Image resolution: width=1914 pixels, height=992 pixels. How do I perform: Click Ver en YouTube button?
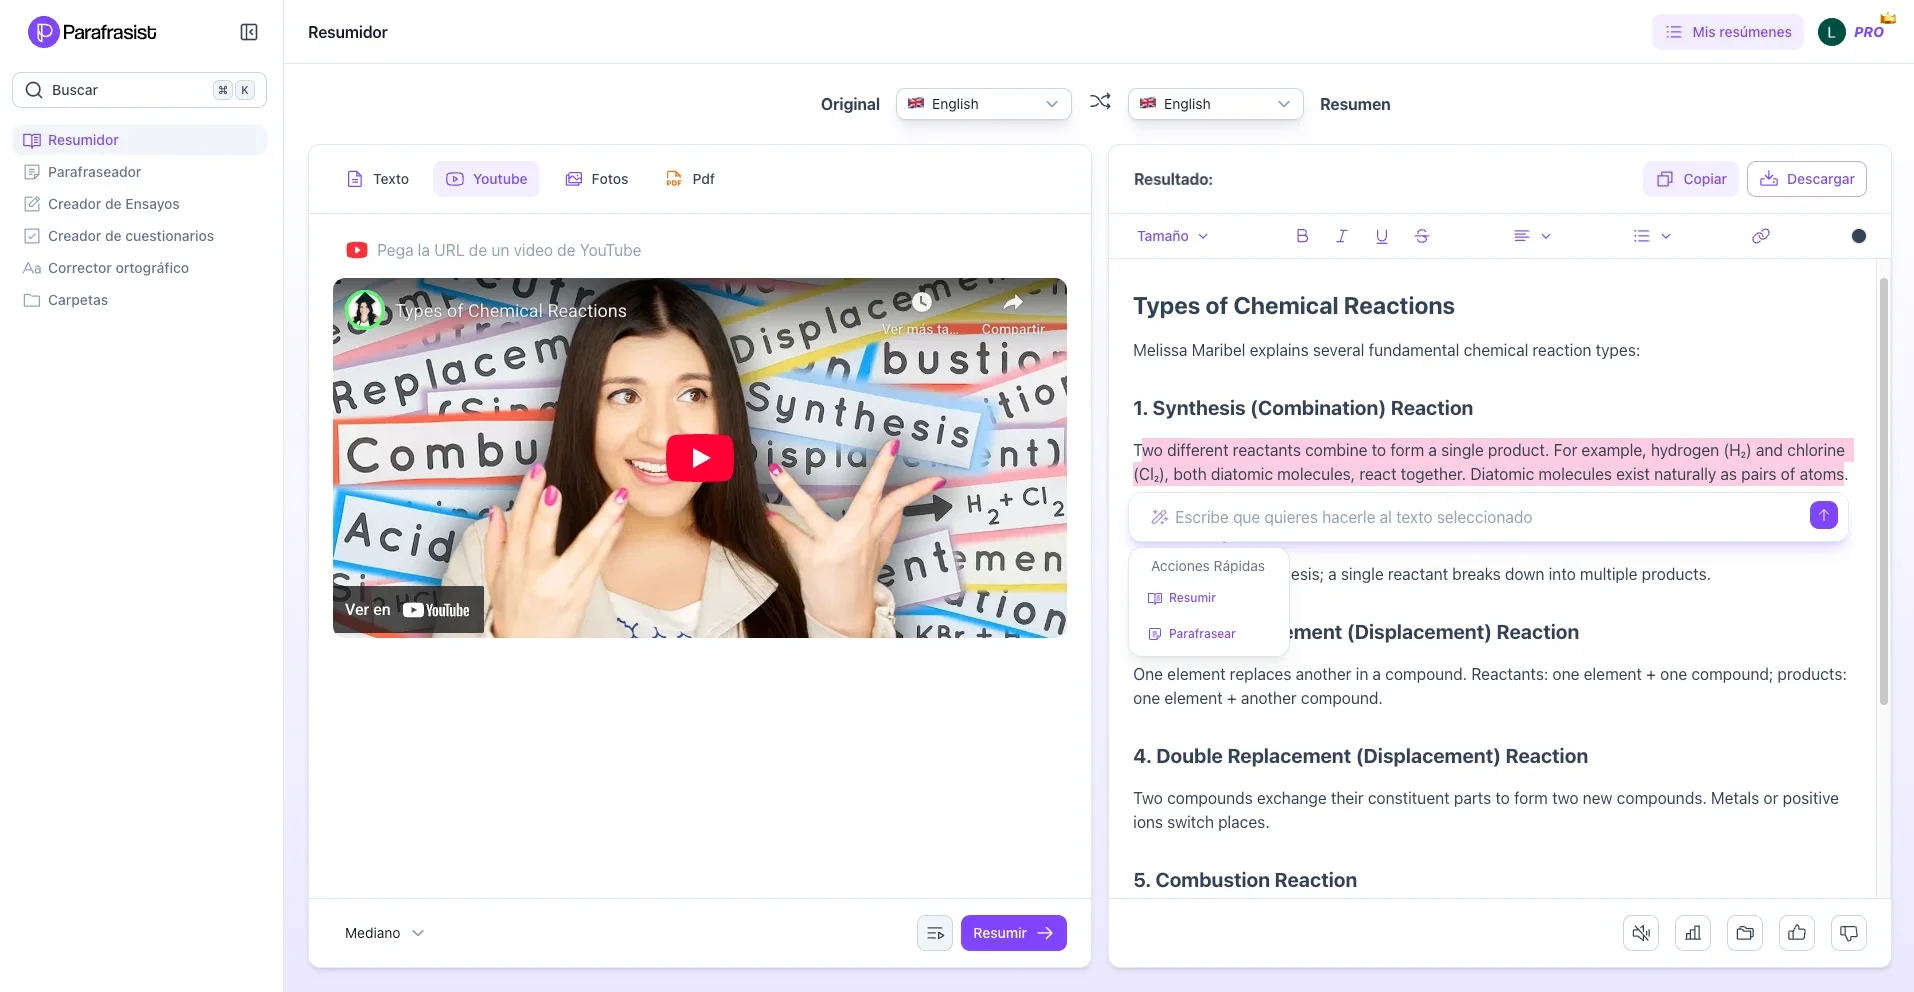(x=408, y=610)
